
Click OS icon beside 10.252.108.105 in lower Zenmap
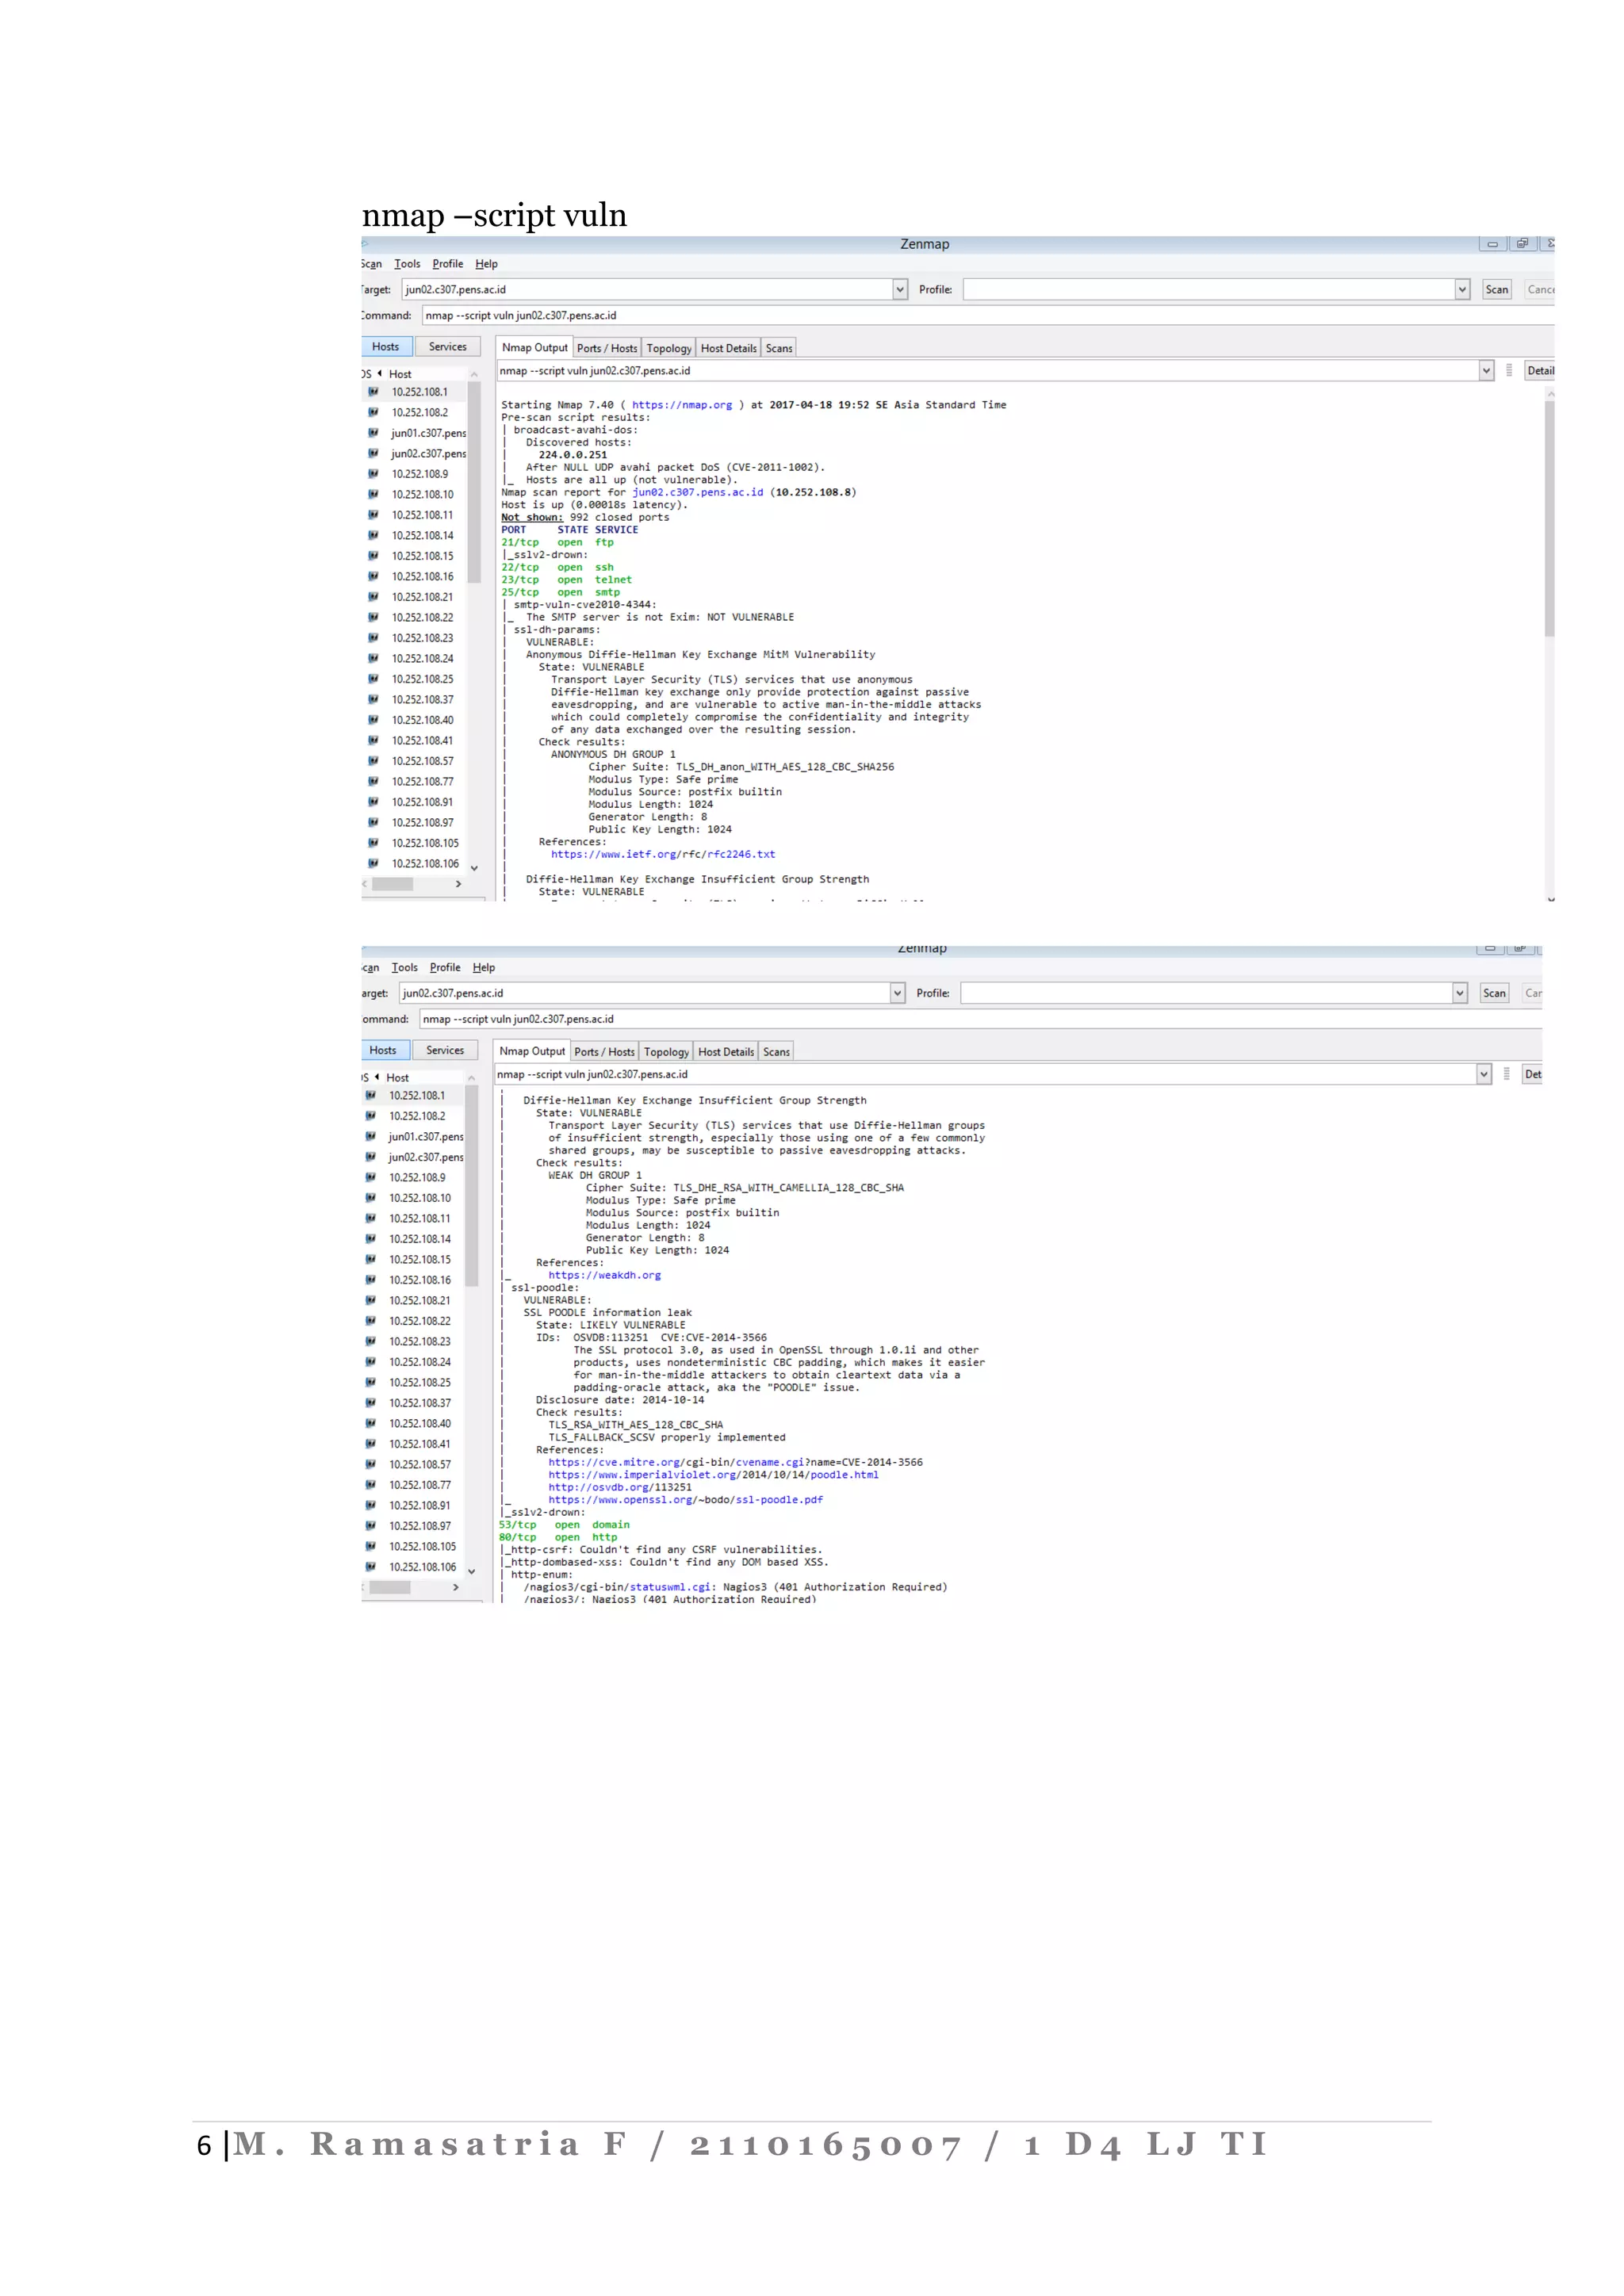click(x=371, y=1546)
